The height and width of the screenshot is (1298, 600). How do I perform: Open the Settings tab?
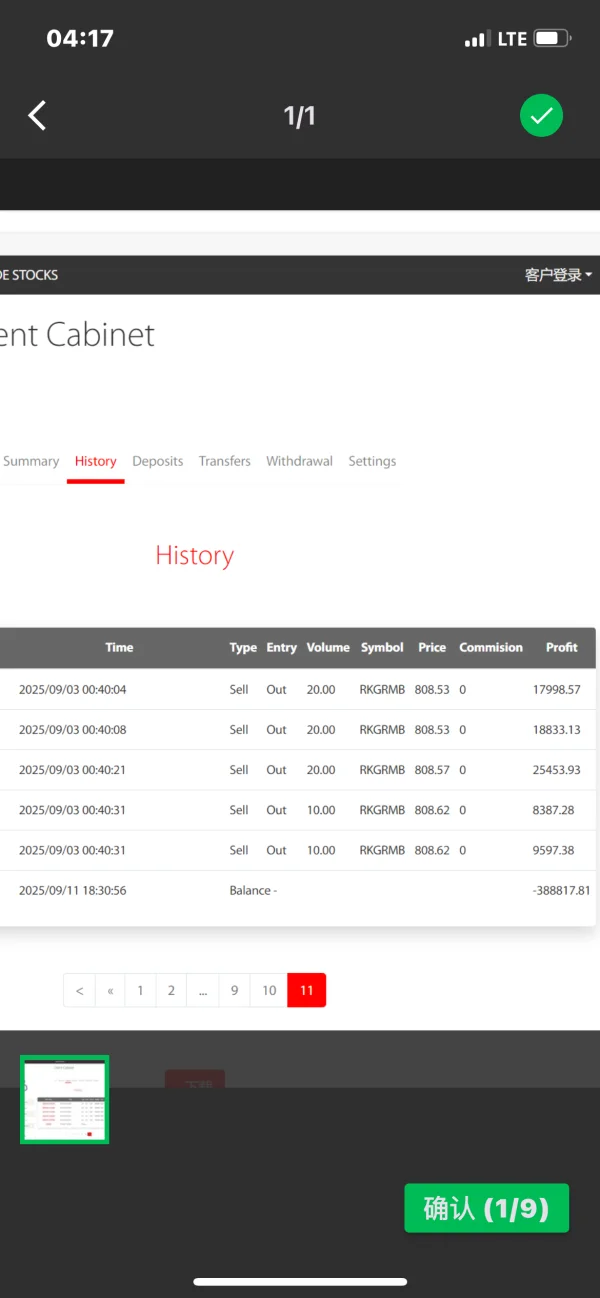[372, 461]
